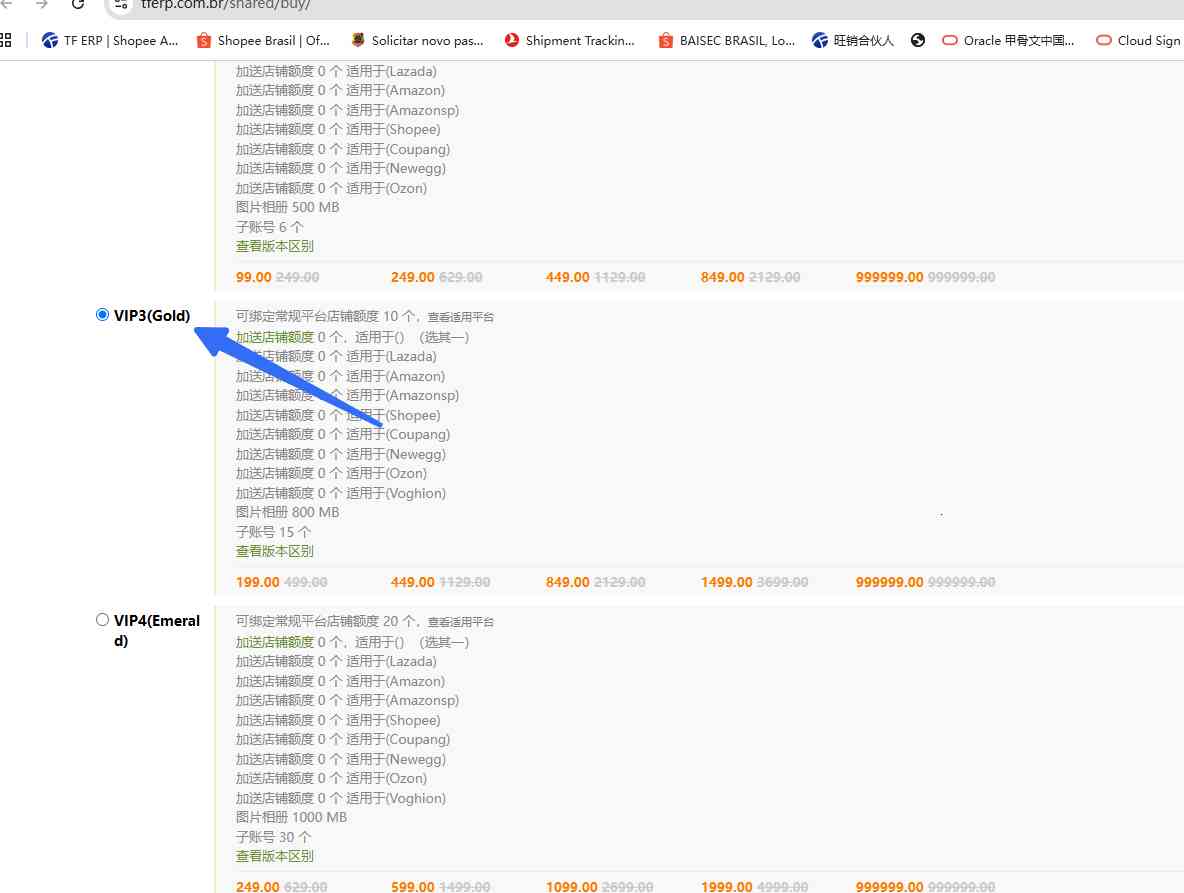Click 查看适用平台 link in VIP4 section

(x=461, y=622)
